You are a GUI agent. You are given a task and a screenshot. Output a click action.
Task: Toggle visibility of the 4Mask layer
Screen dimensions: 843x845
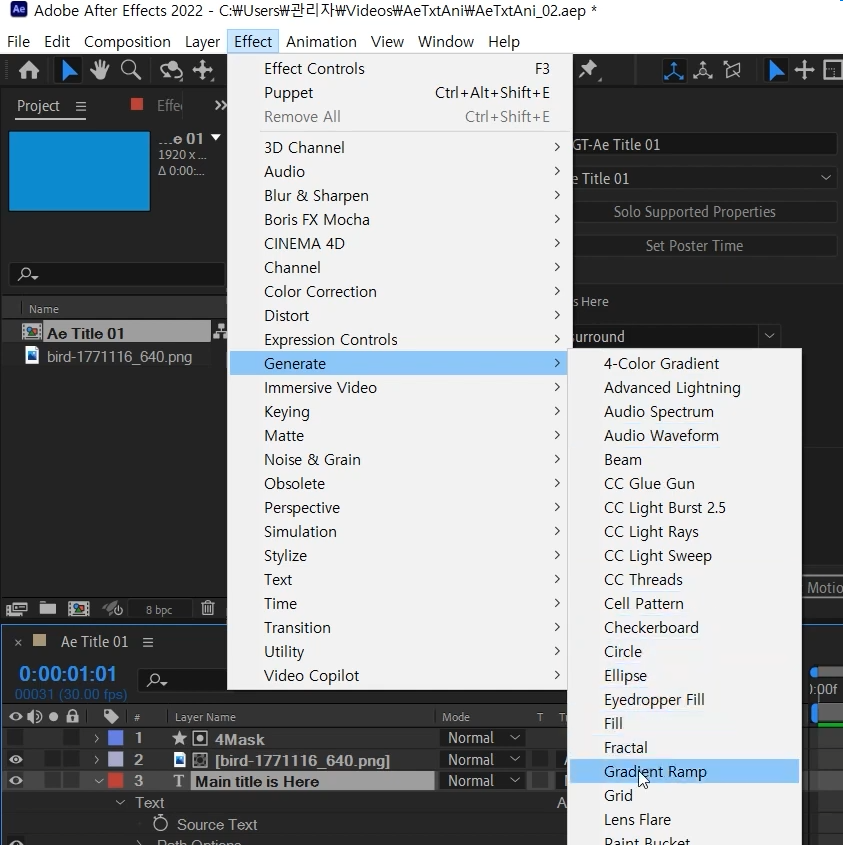[16, 737]
